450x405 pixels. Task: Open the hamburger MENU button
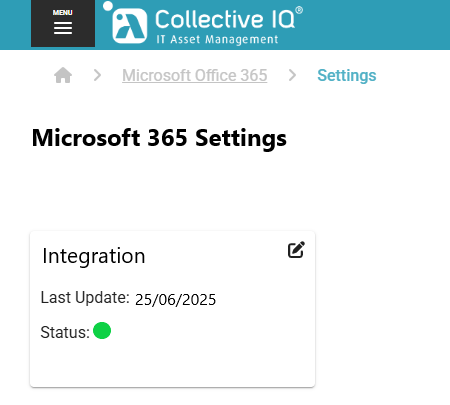[63, 23]
